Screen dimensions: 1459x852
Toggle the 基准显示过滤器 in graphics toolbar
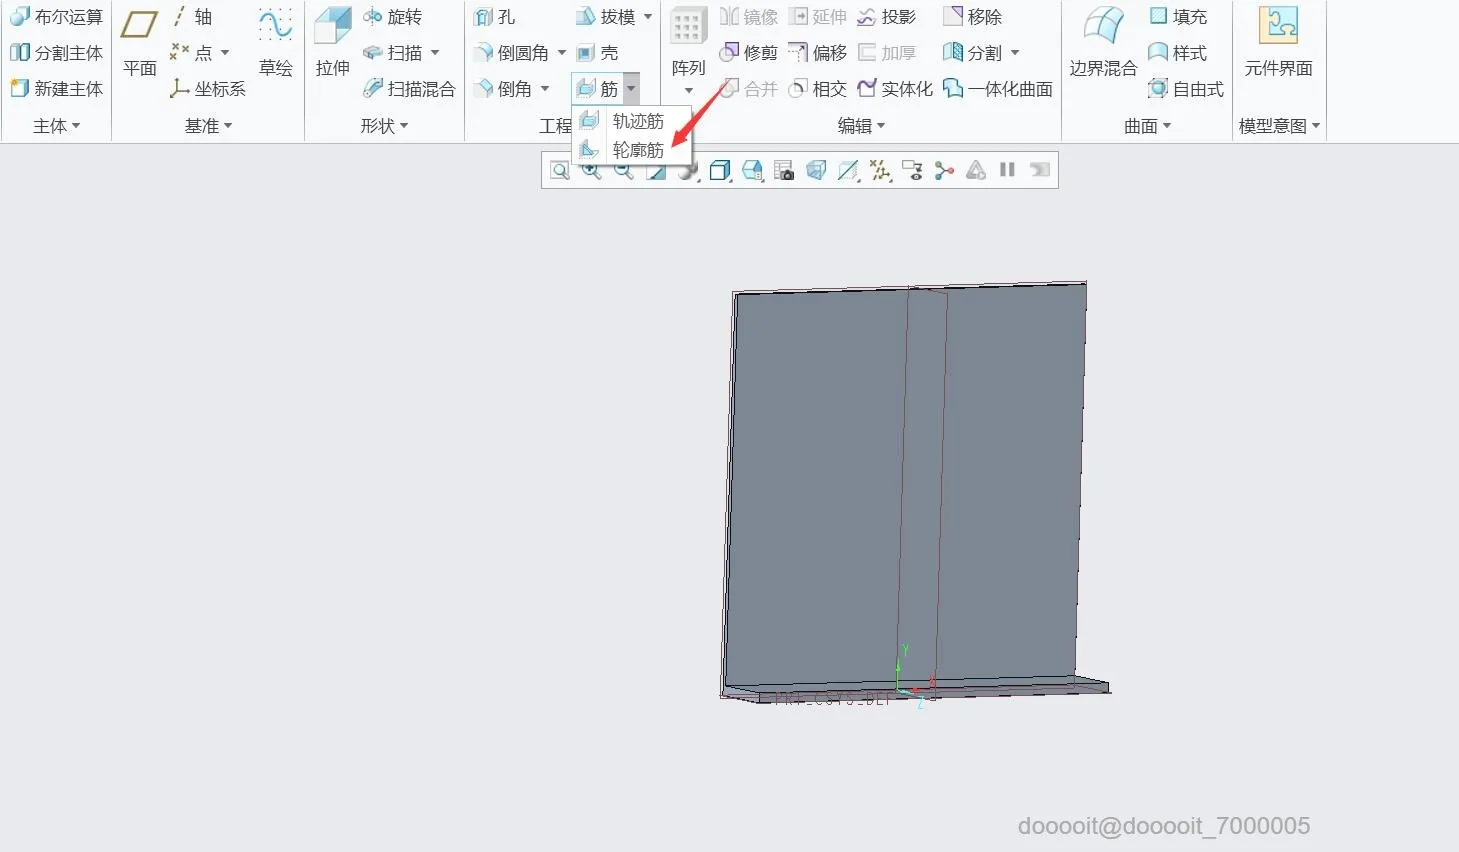point(880,170)
